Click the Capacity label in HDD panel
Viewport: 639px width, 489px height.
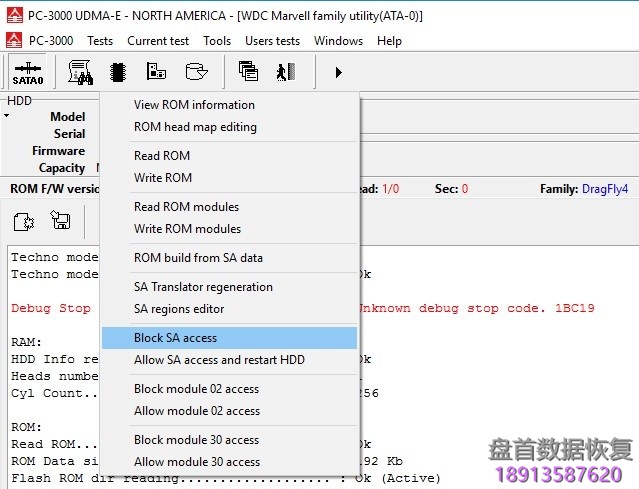point(62,168)
